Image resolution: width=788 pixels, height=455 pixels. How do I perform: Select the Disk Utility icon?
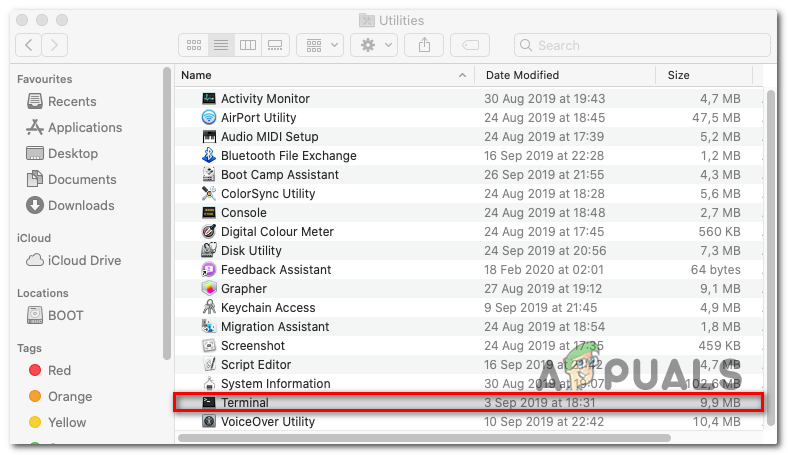(x=209, y=250)
